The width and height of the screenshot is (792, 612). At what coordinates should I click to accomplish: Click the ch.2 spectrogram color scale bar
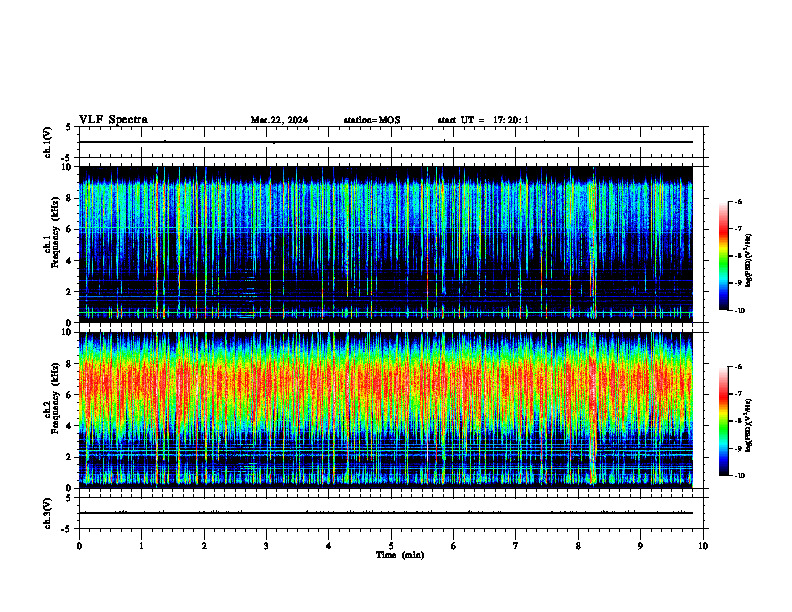(x=724, y=421)
